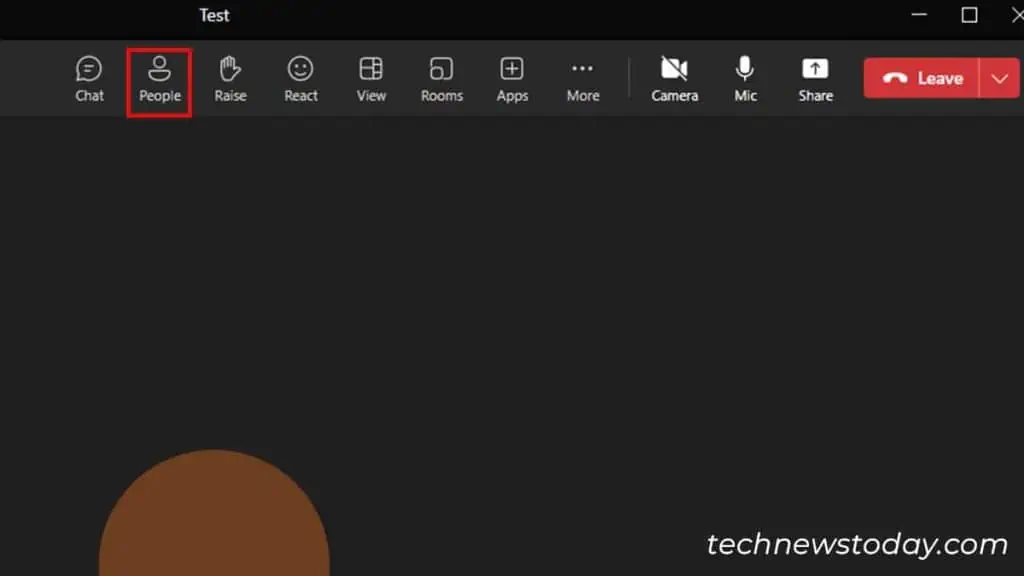Open the View layout options
Image resolution: width=1024 pixels, height=576 pixels.
371,78
